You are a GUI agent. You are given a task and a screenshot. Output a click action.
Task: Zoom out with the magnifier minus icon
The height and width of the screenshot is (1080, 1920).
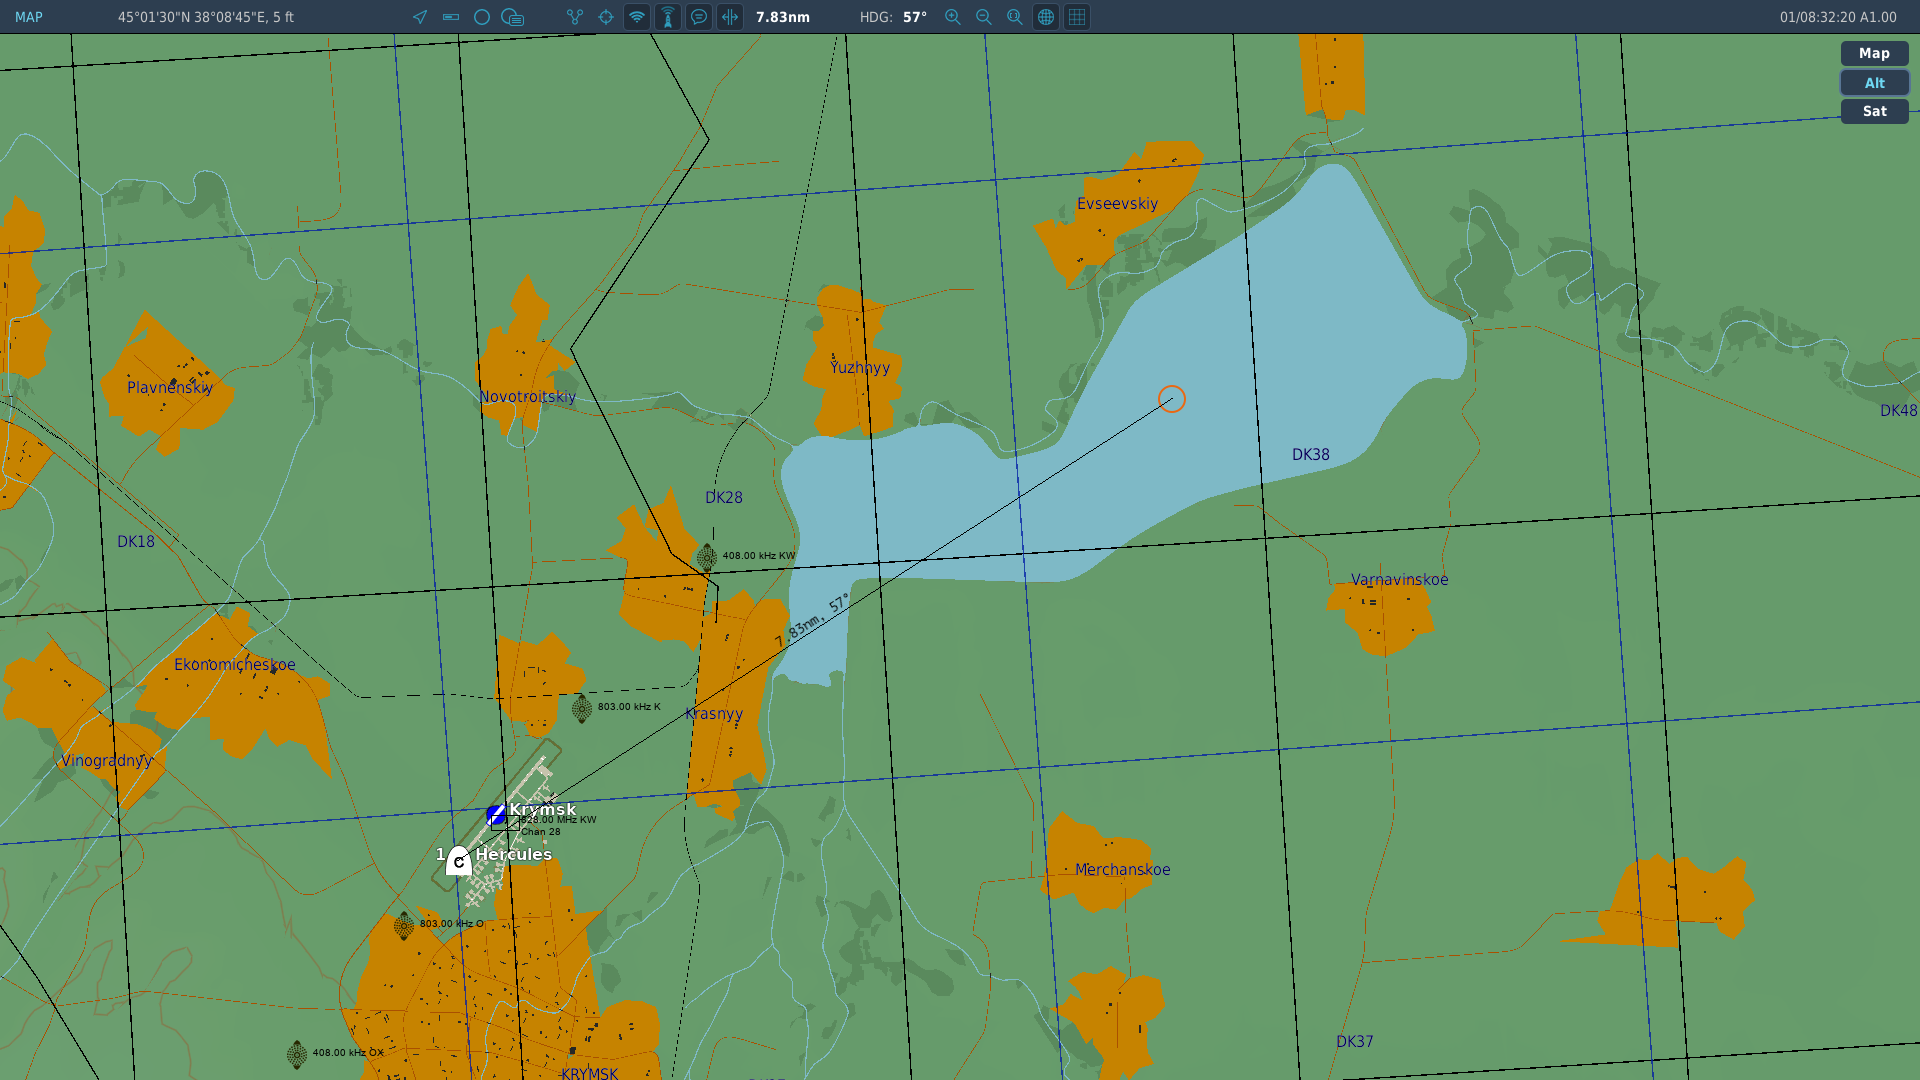tap(984, 17)
